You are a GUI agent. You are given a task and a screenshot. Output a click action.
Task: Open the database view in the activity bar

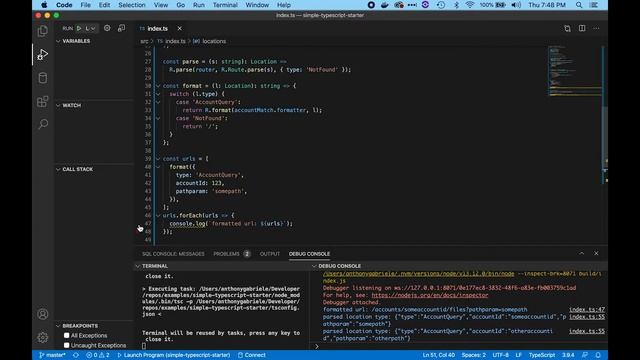pos(42,78)
